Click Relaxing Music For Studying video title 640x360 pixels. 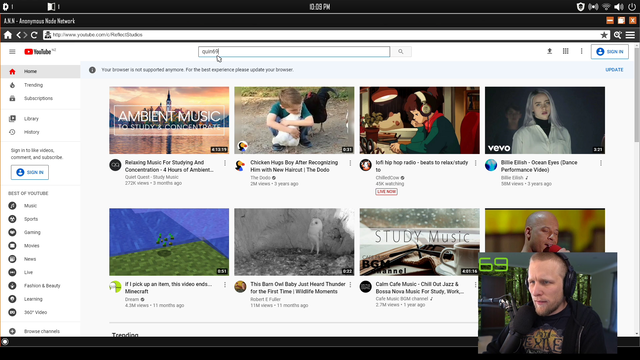coord(169,166)
